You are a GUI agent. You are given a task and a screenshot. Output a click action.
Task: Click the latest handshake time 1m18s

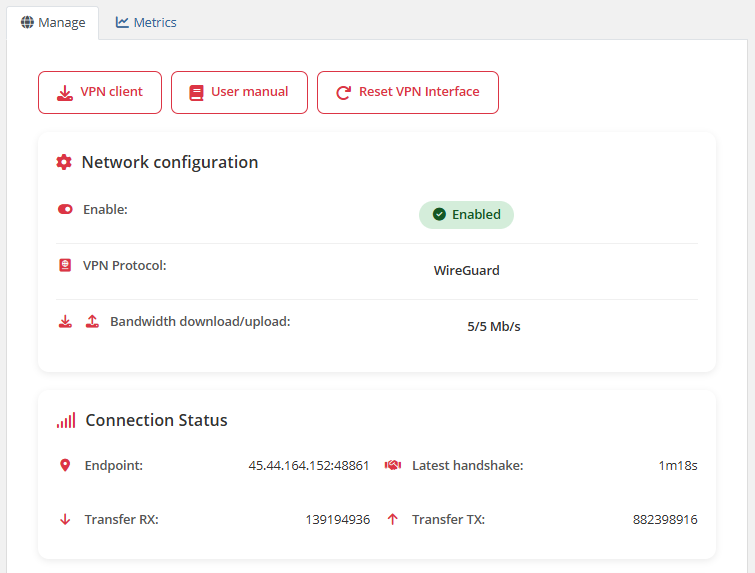tap(677, 466)
